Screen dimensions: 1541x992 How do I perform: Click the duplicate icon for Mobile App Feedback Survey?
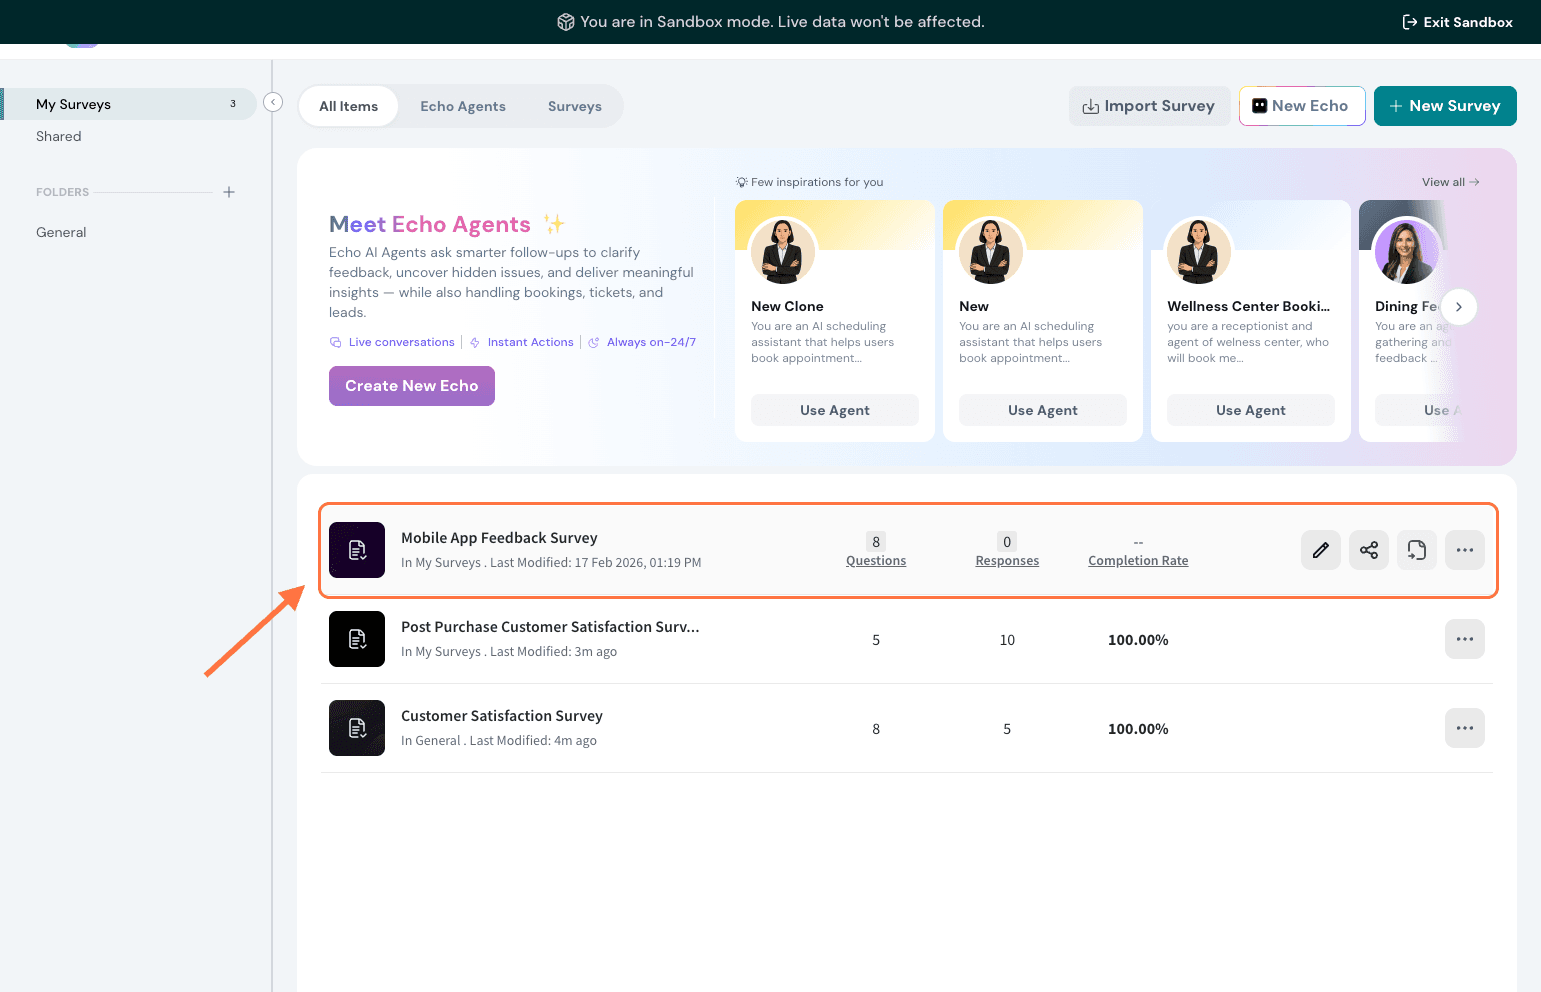1416,550
